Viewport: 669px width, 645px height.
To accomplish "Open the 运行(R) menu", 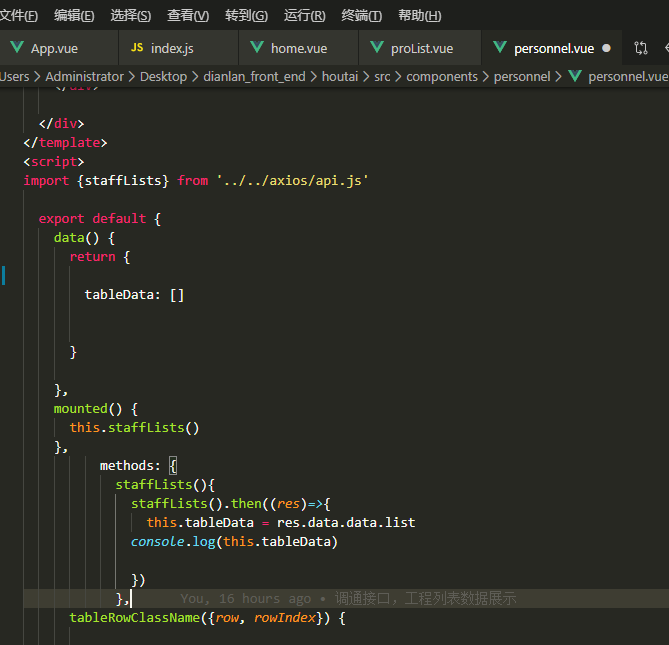I will pyautogui.click(x=305, y=16).
